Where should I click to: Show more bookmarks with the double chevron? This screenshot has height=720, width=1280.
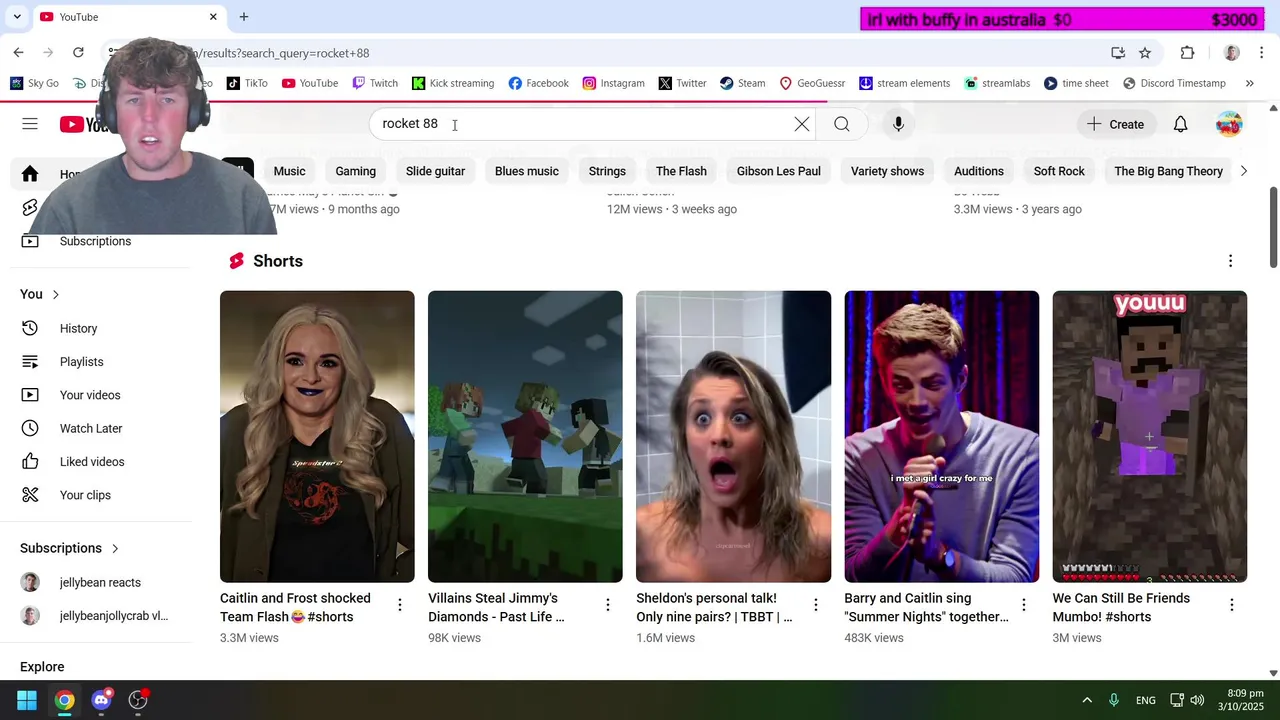1249,83
